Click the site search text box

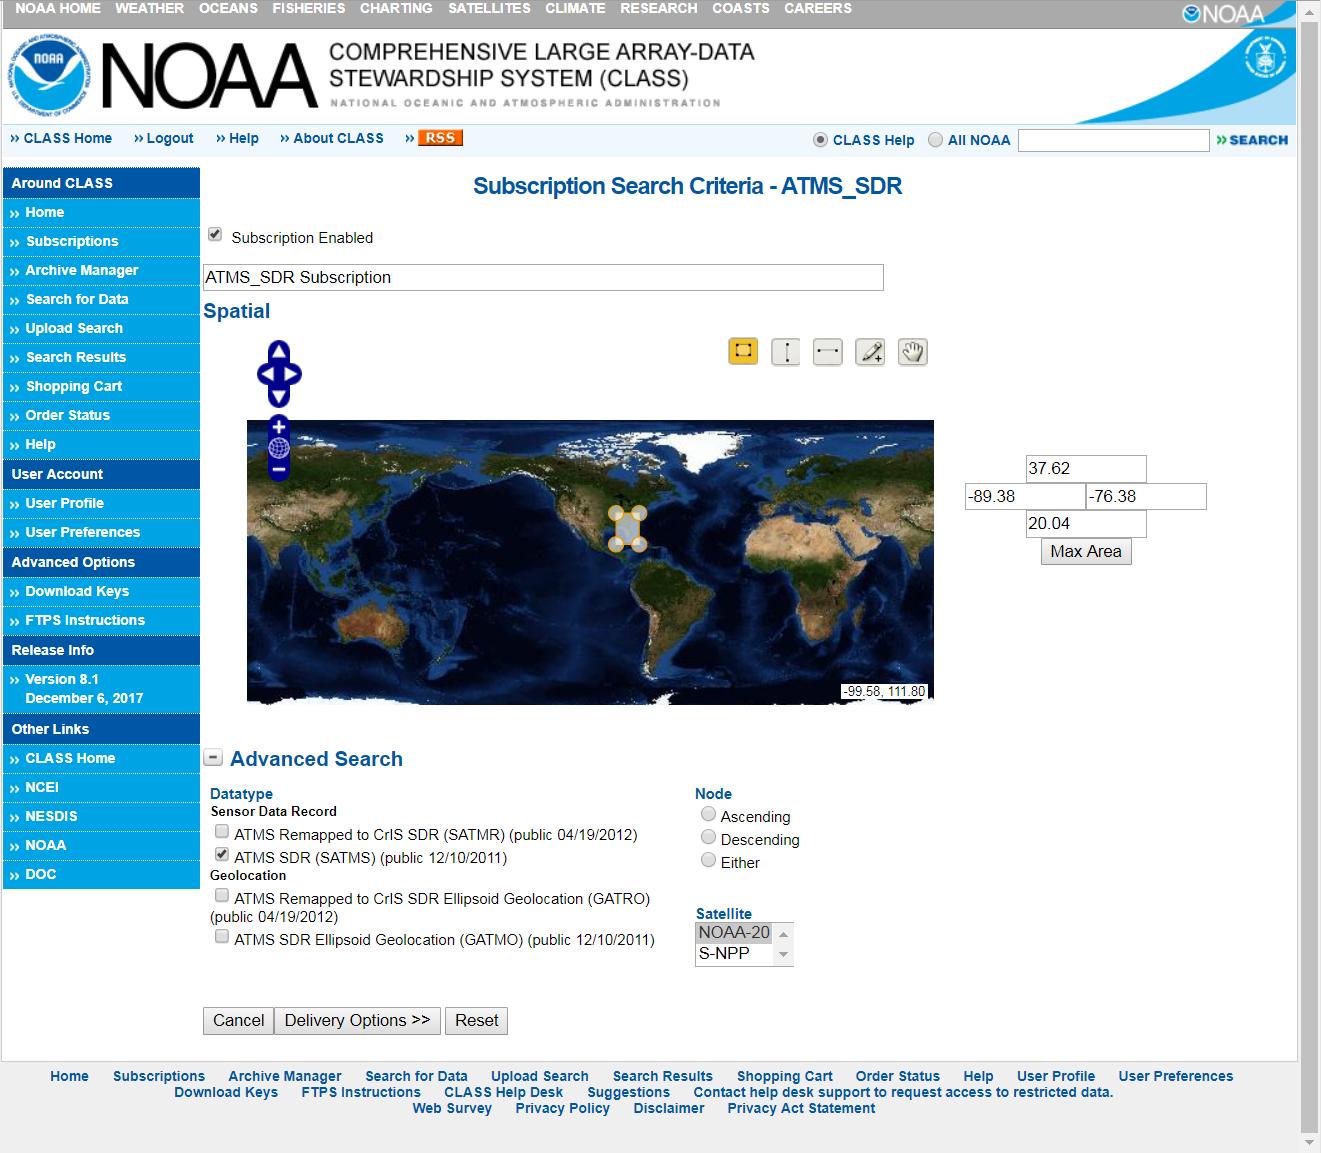click(1114, 140)
